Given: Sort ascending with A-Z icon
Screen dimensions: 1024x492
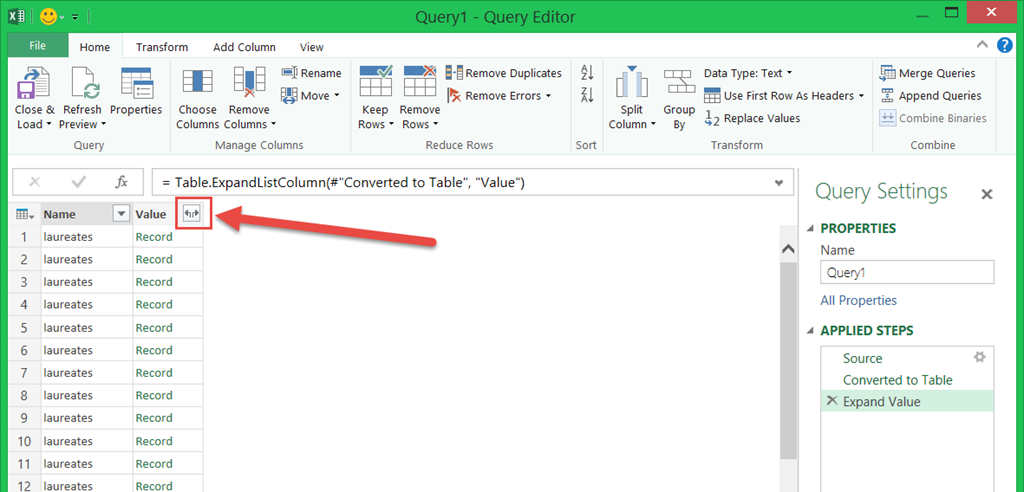Looking at the screenshot, I should (587, 73).
